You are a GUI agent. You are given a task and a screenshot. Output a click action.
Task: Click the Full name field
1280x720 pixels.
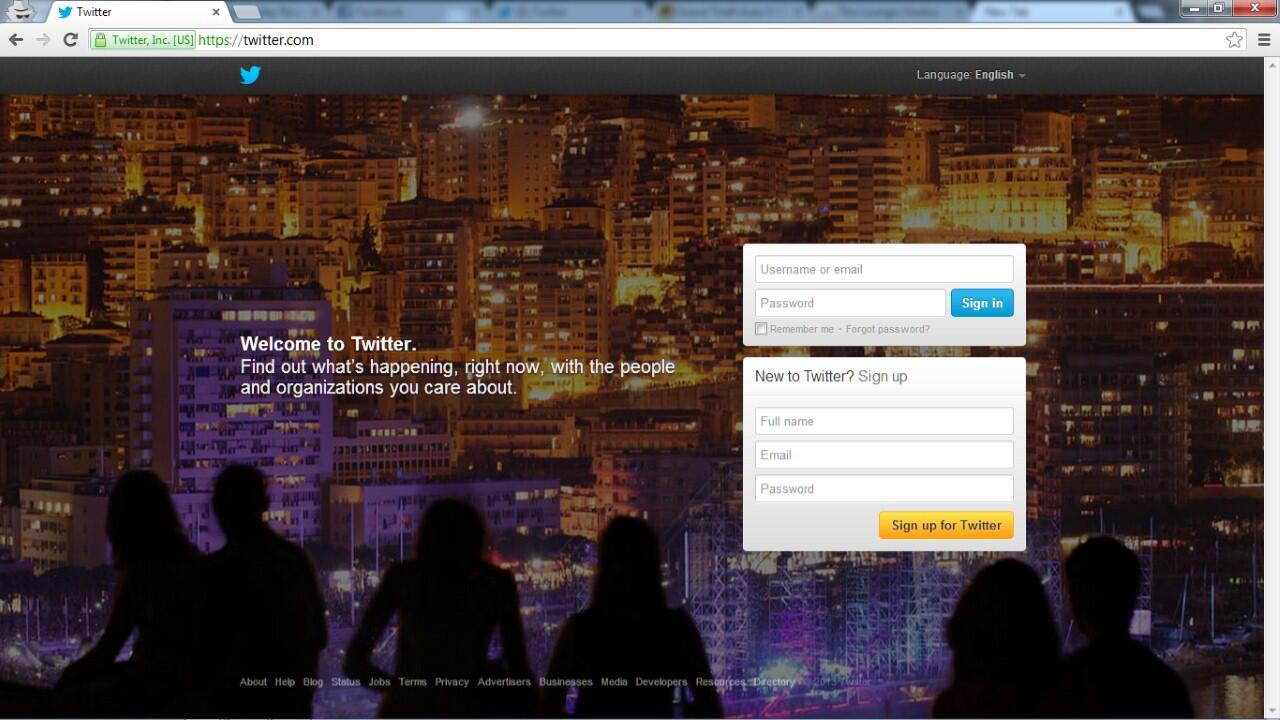click(884, 421)
